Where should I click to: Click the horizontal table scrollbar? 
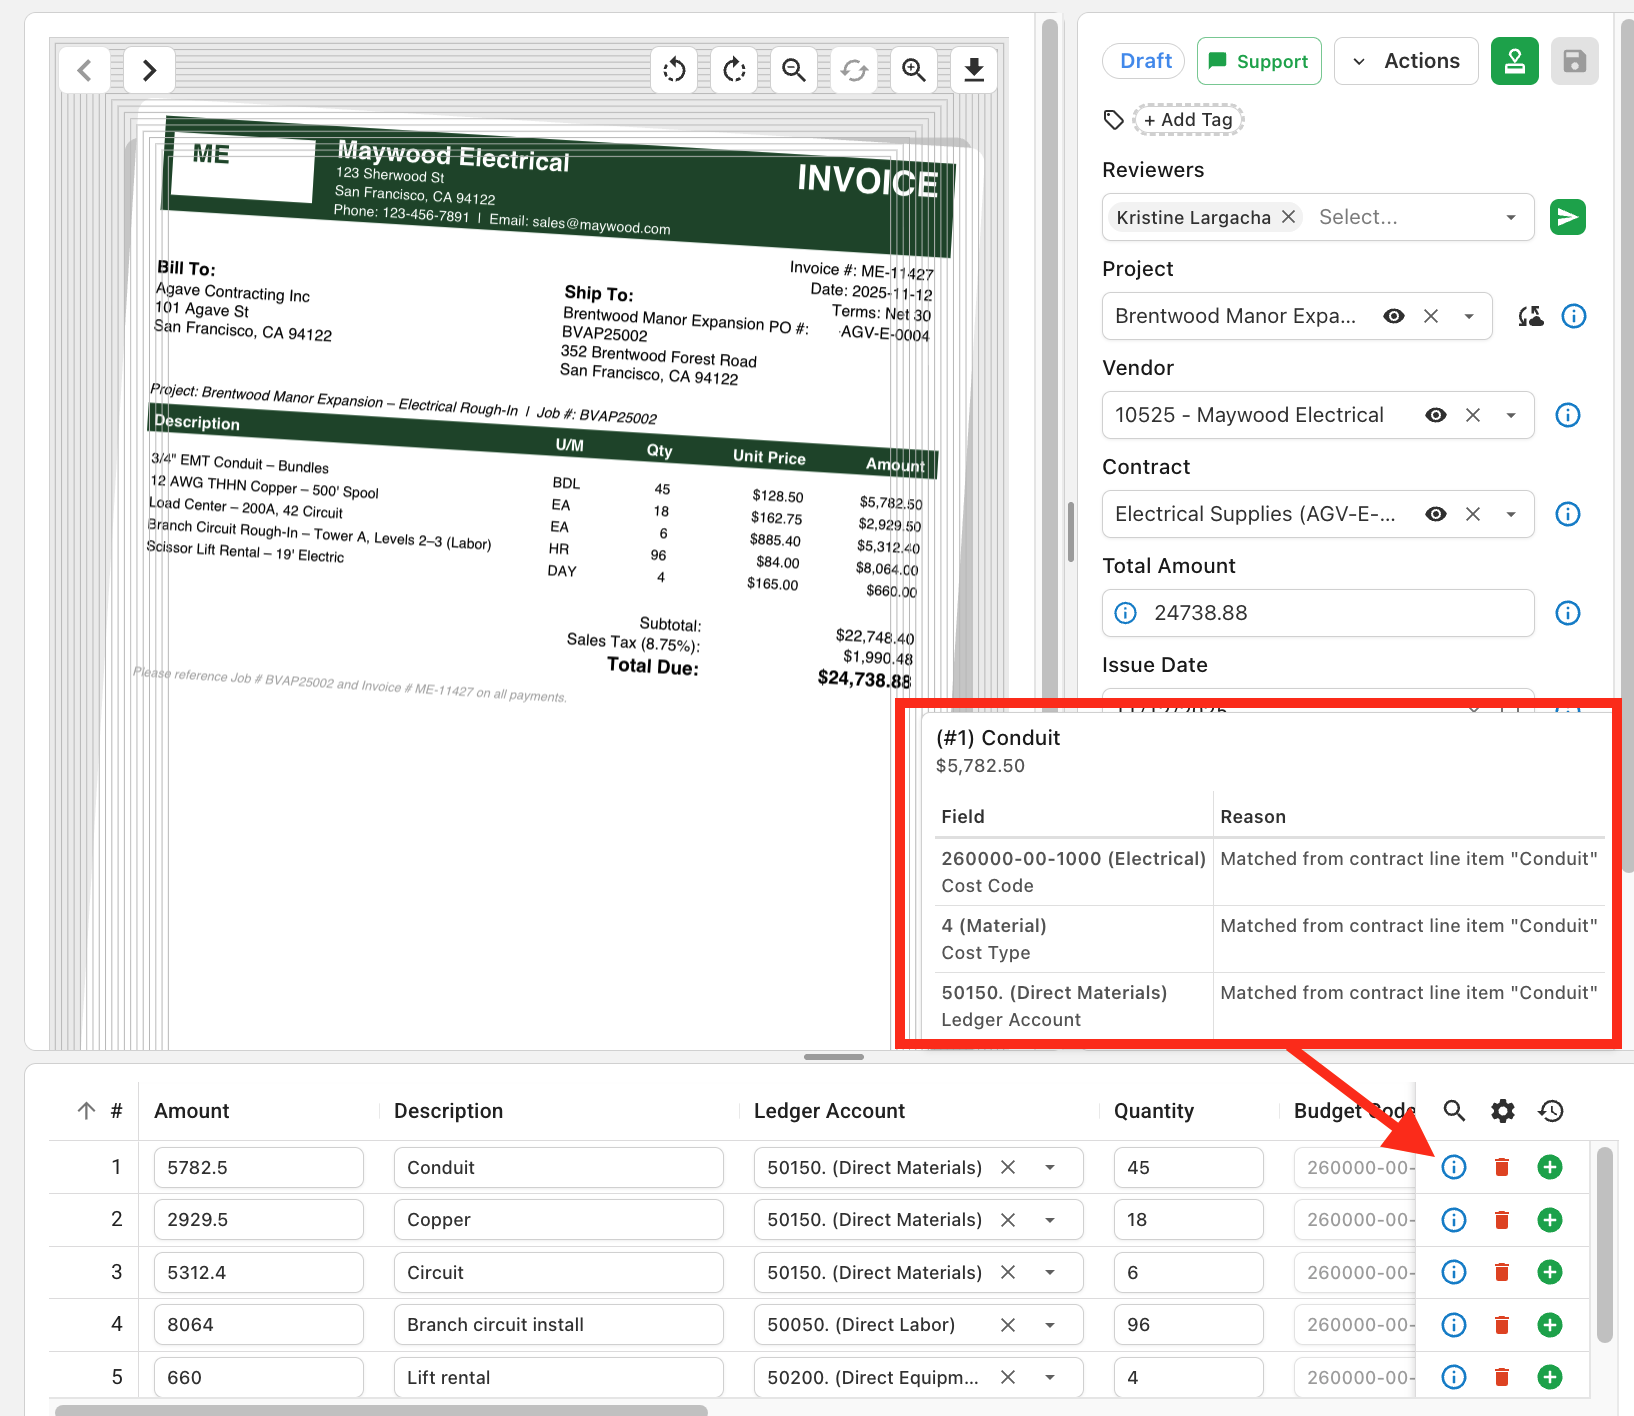point(381,1410)
